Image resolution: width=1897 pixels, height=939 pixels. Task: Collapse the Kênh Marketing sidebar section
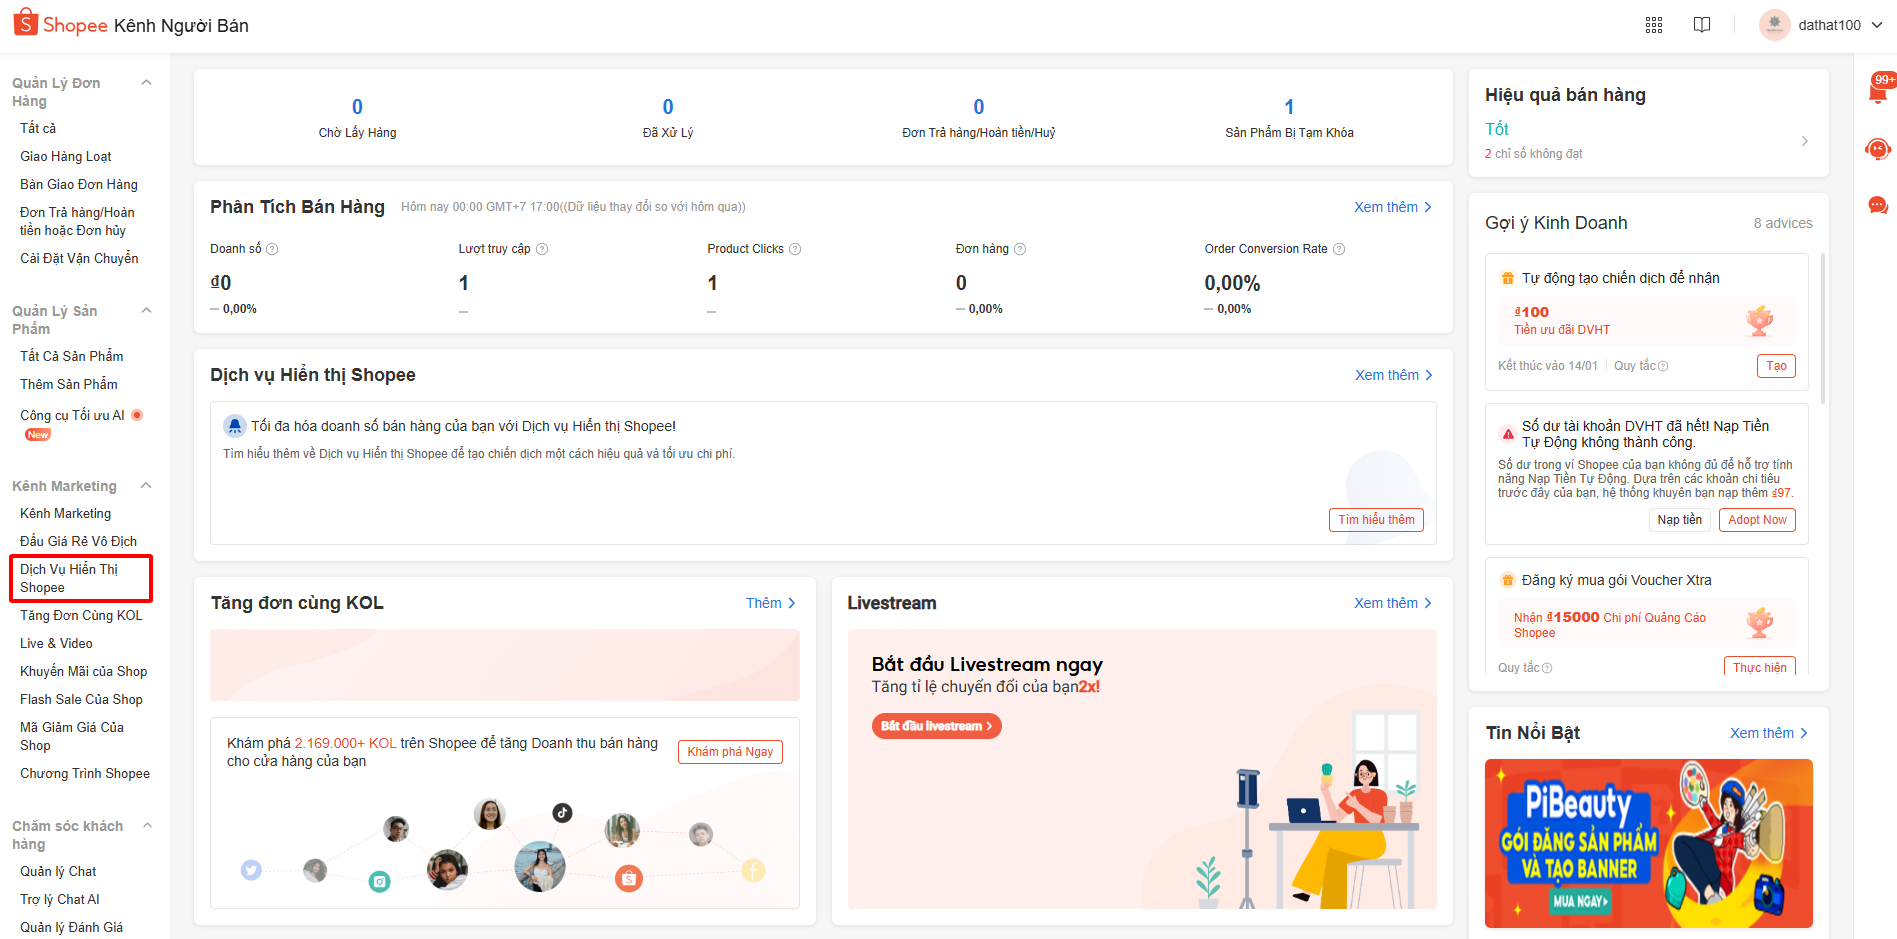147,486
